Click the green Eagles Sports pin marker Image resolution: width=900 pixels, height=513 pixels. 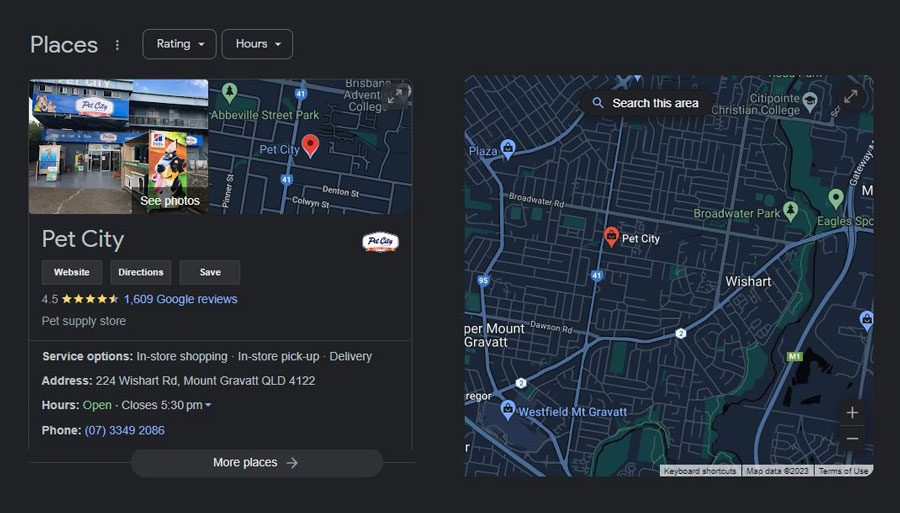836,199
